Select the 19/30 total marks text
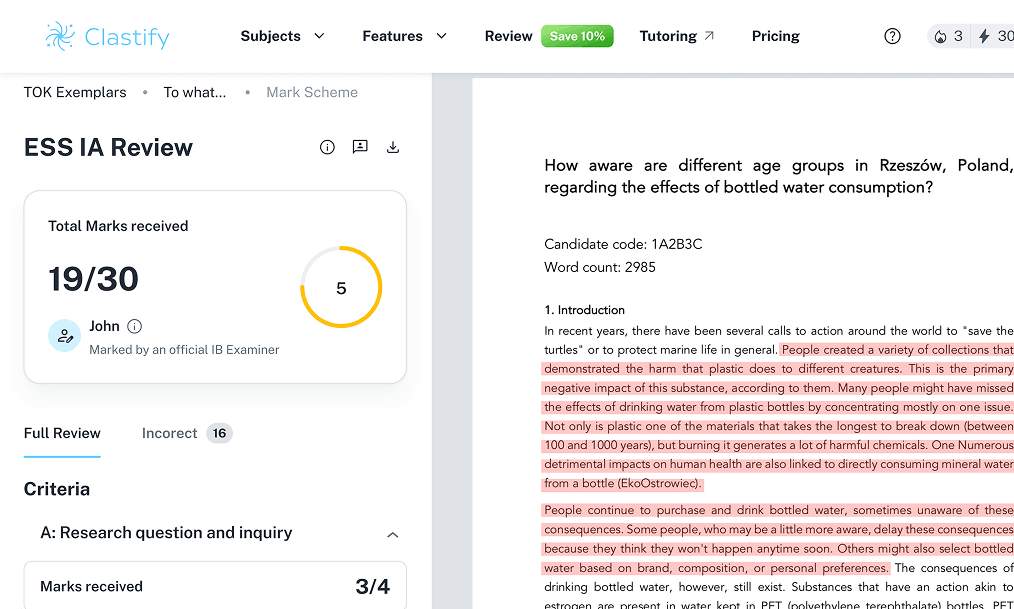This screenshot has height=609, width=1014. point(93,279)
